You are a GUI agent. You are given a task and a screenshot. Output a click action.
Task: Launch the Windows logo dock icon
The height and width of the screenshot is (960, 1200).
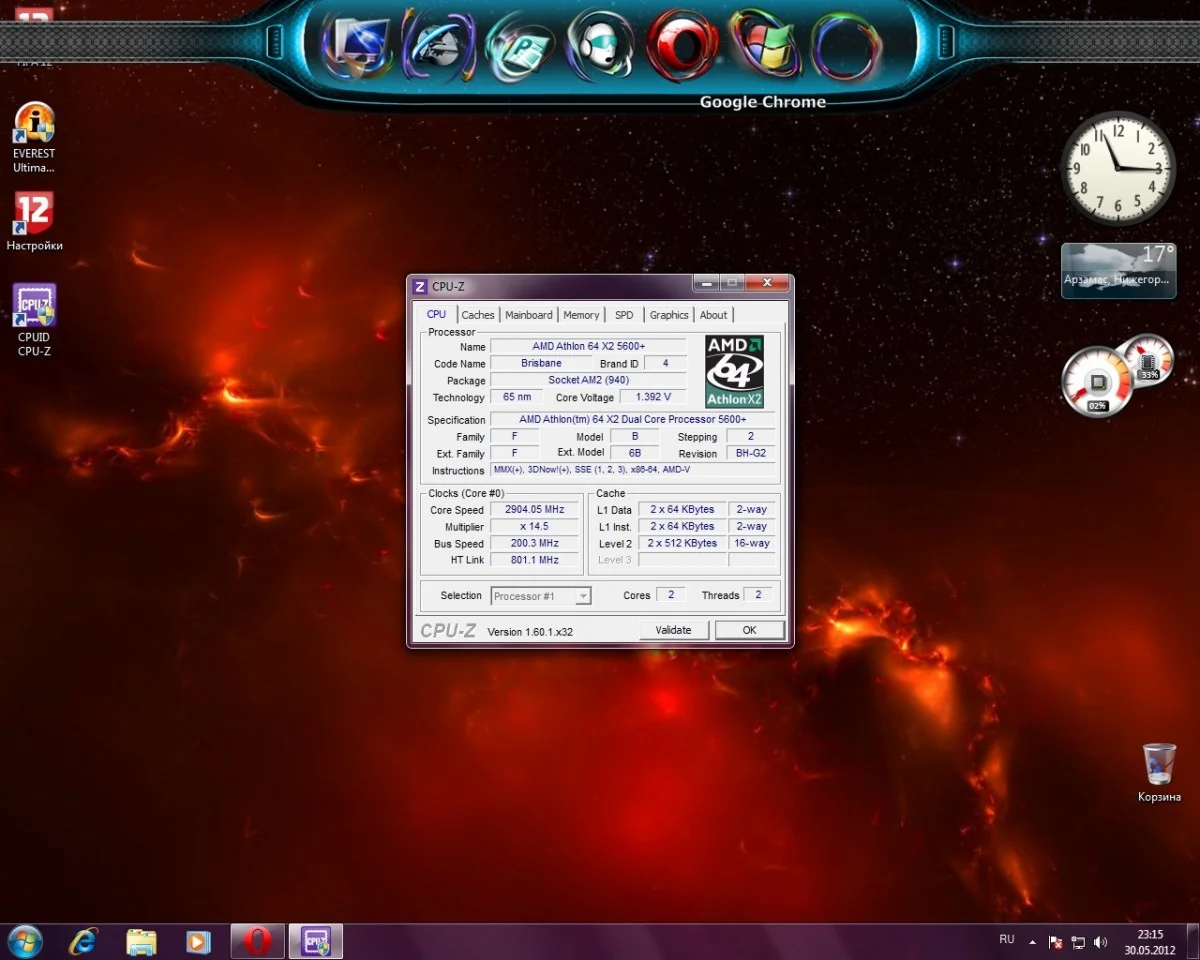click(x=764, y=45)
